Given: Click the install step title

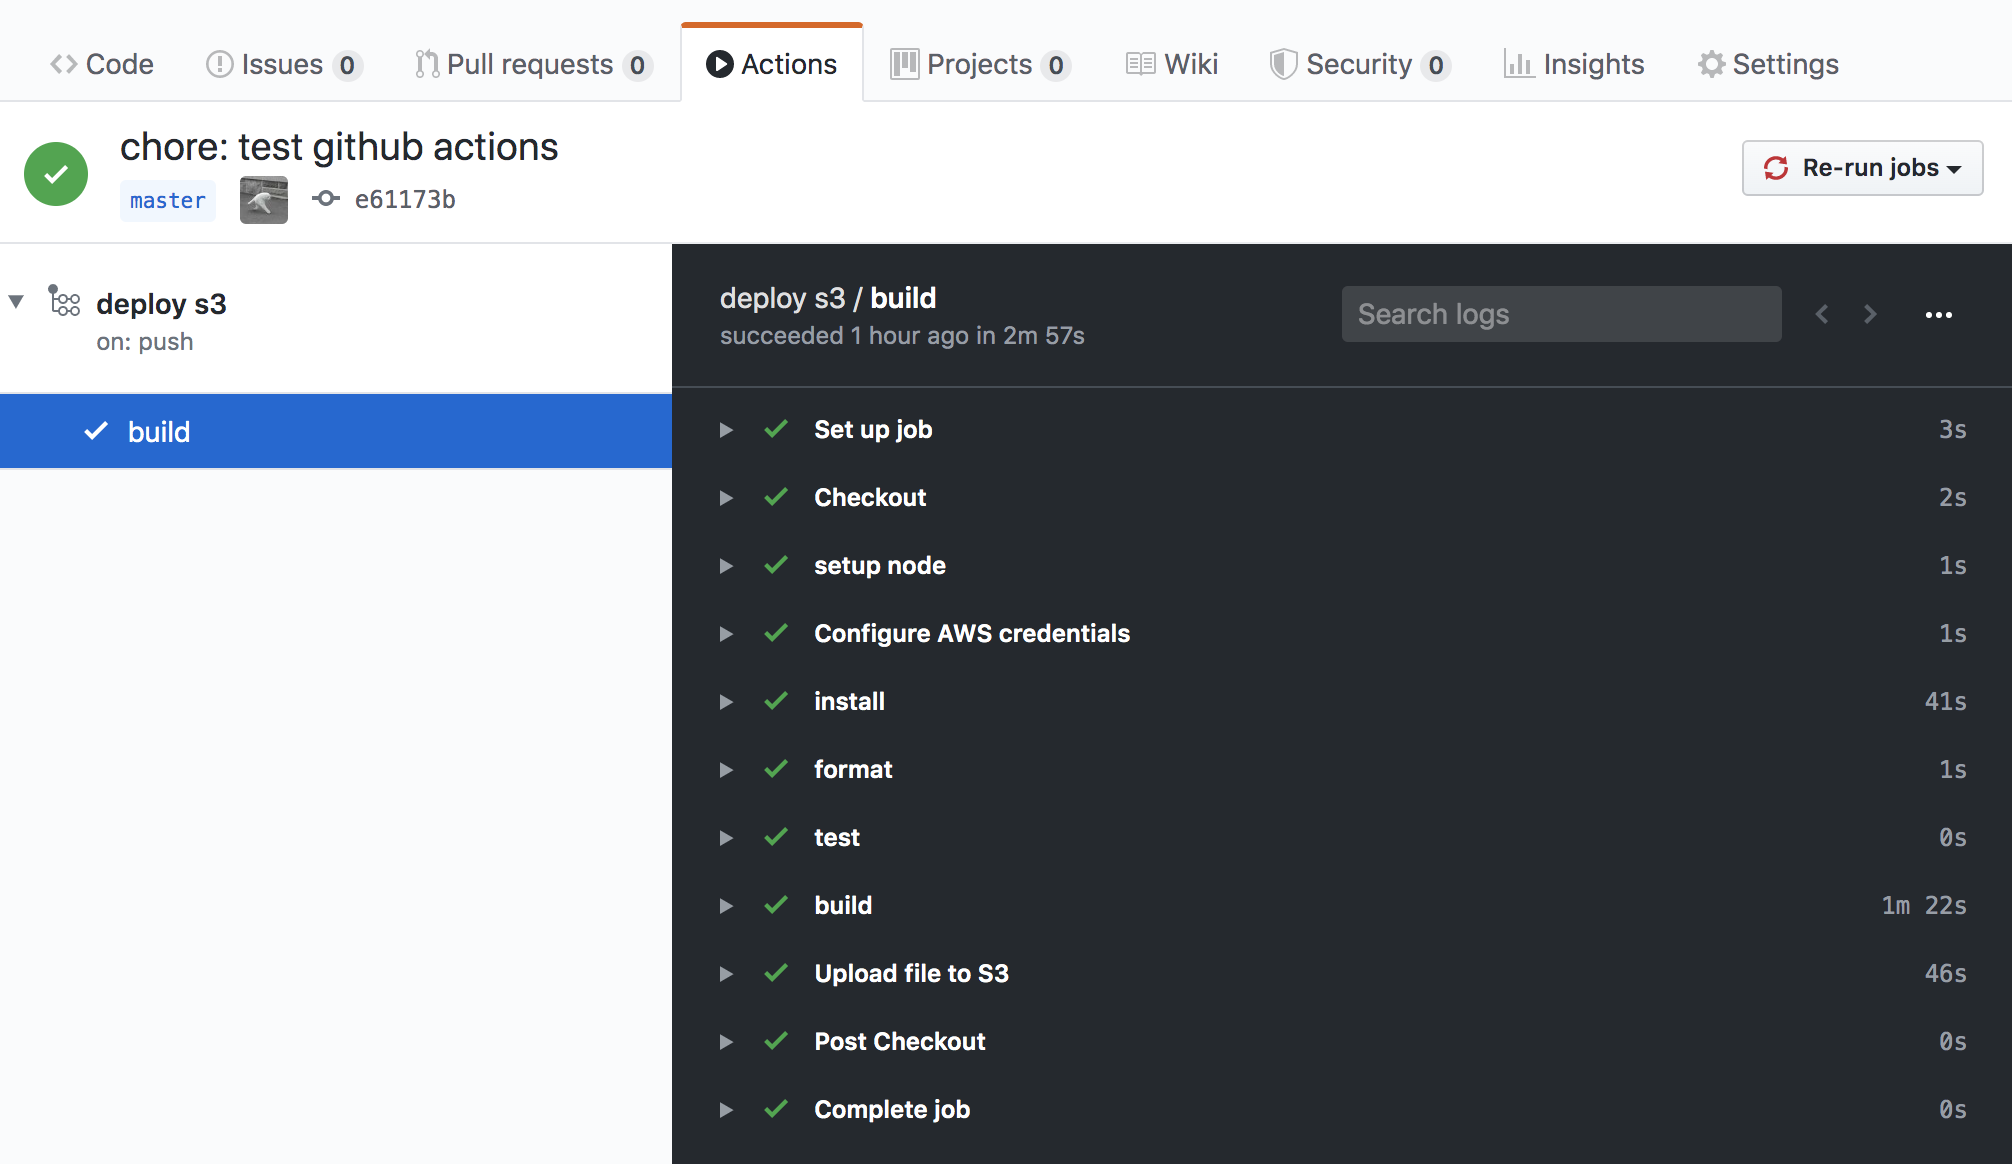Looking at the screenshot, I should 849,702.
